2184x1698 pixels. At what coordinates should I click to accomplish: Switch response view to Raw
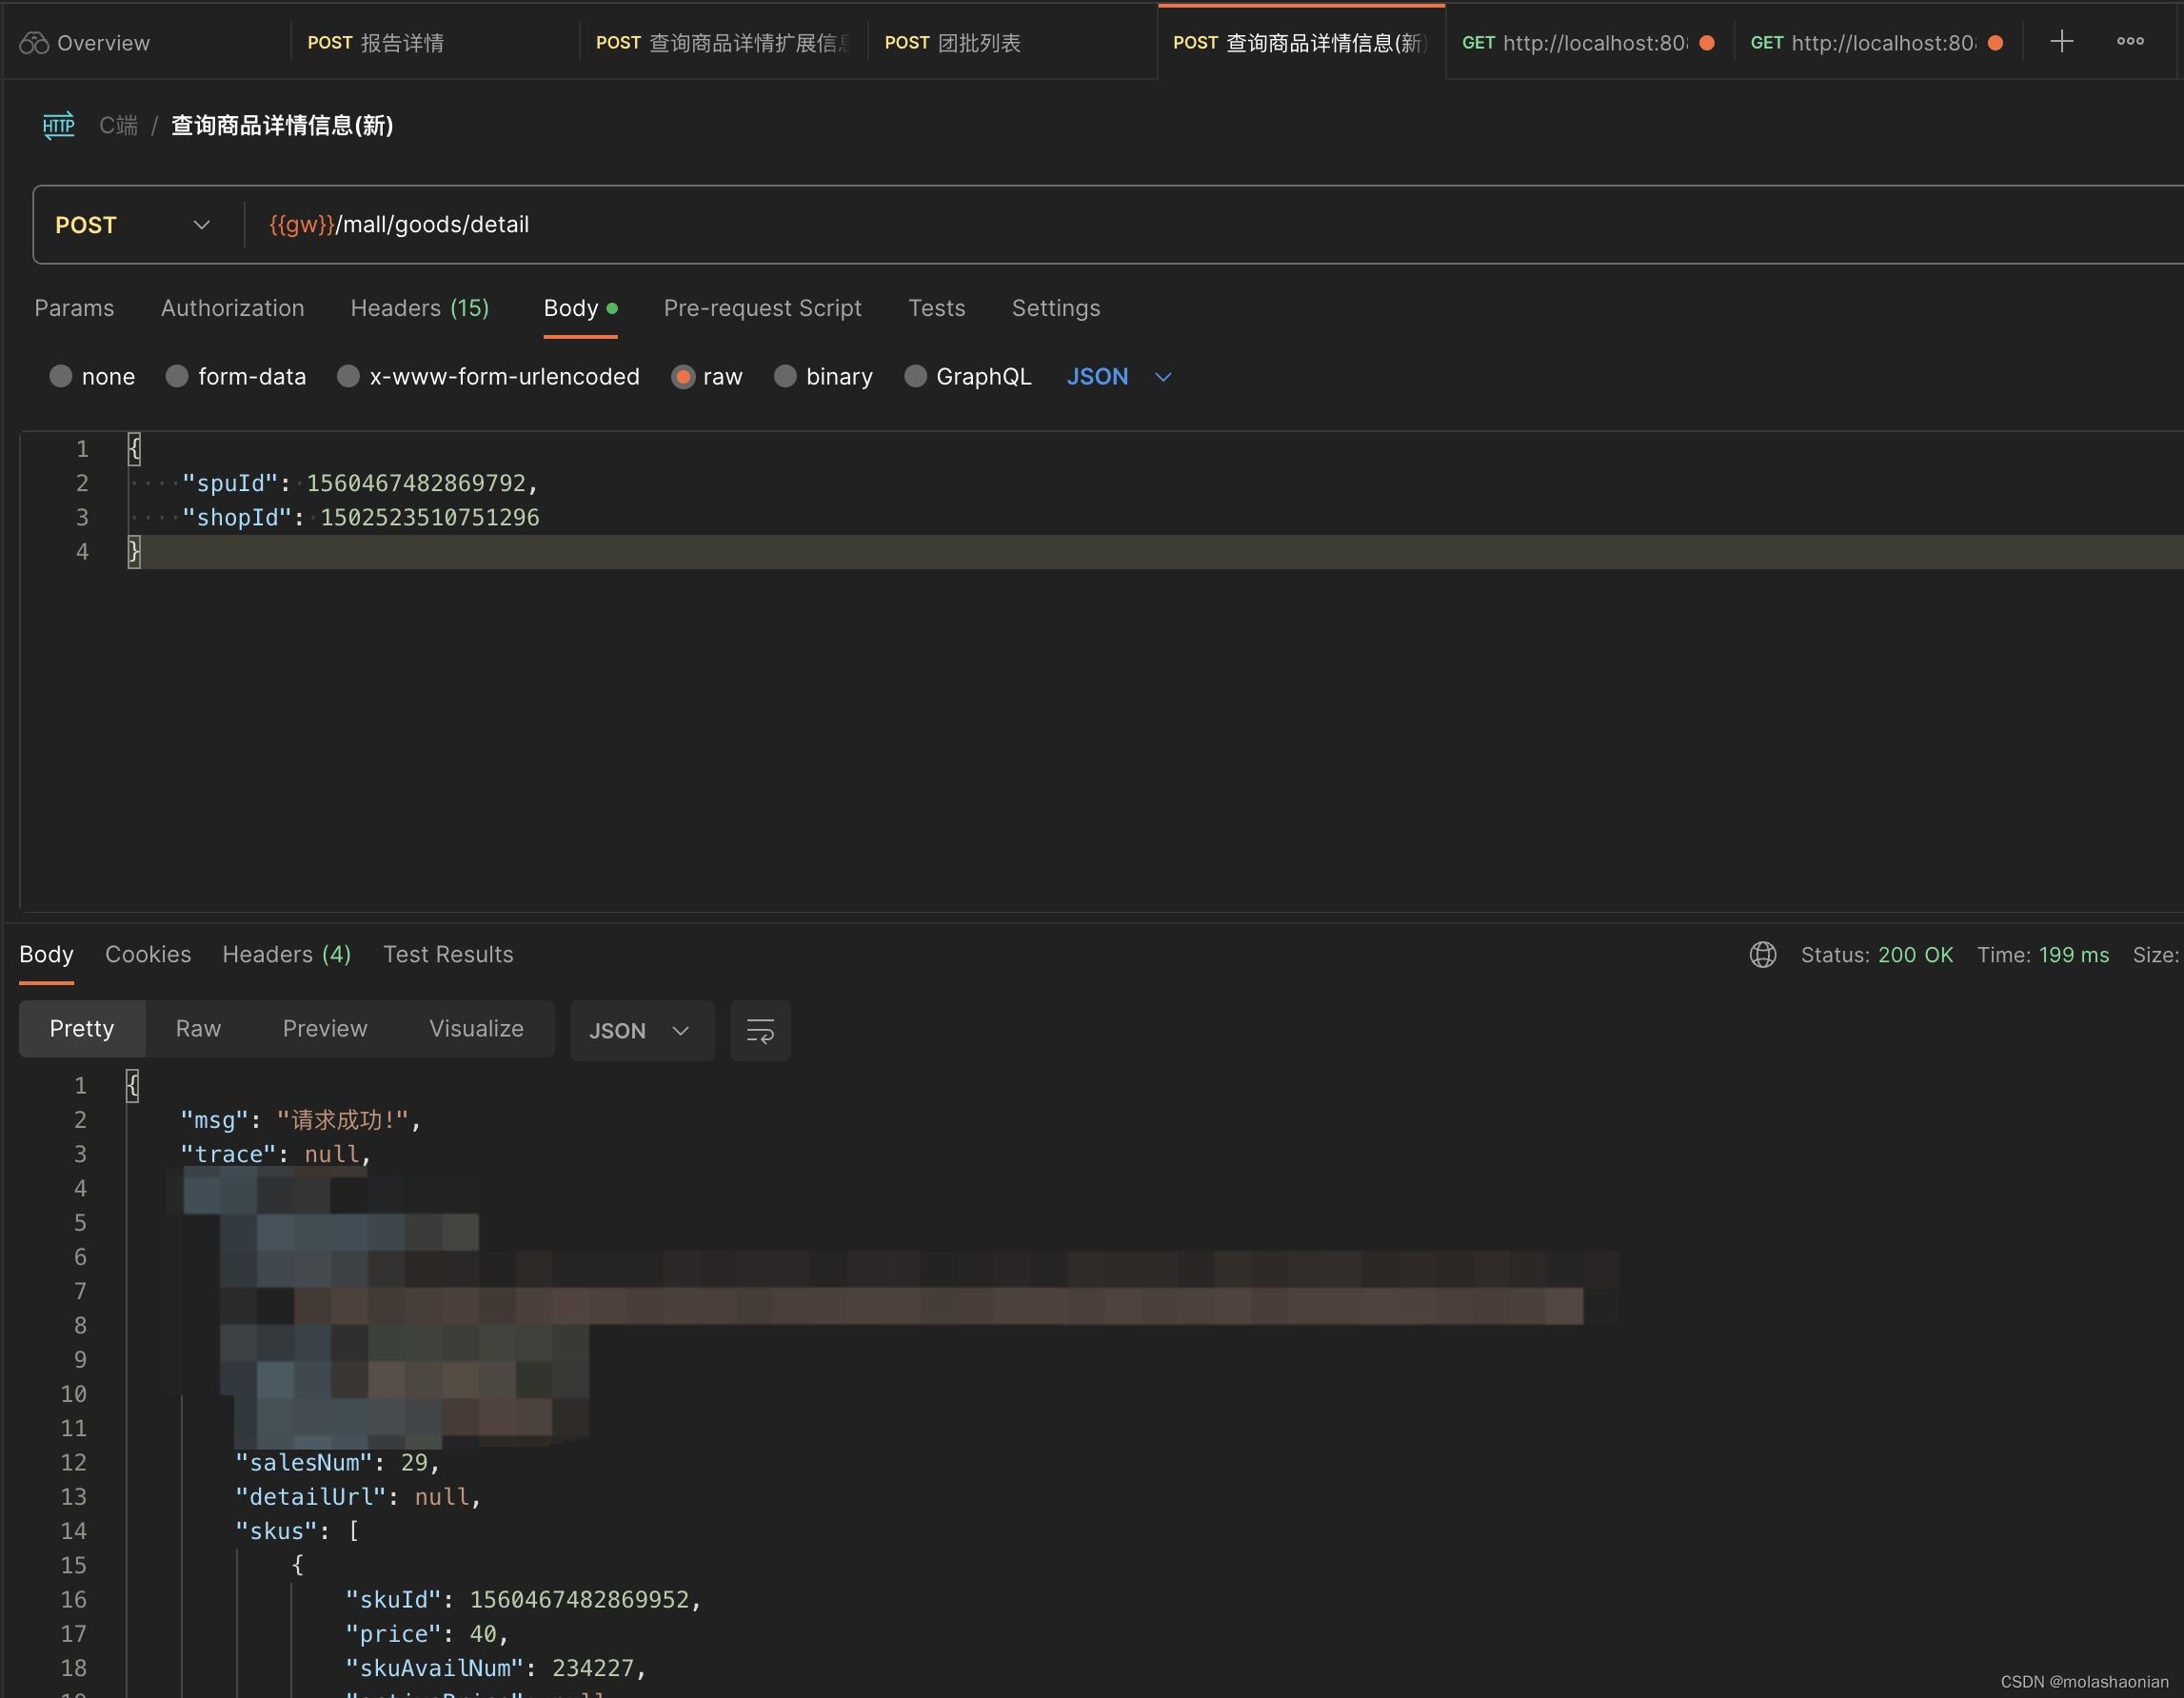coord(198,1029)
